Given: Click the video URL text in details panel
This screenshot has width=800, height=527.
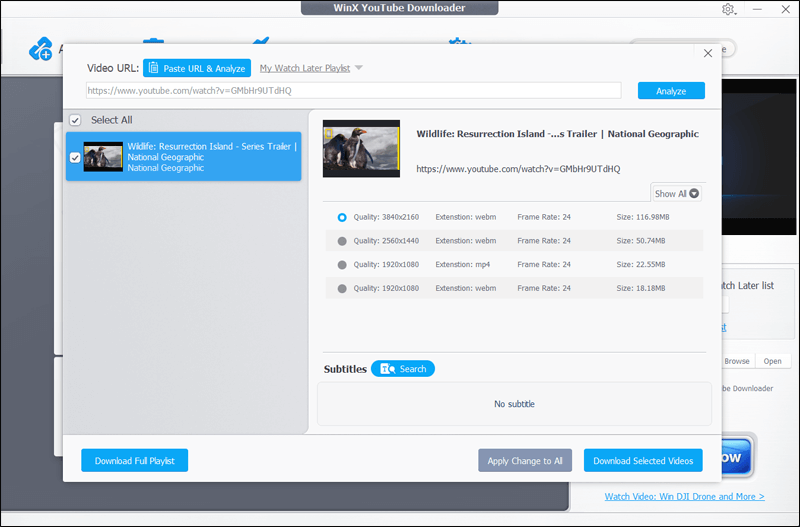Looking at the screenshot, I should [x=518, y=169].
